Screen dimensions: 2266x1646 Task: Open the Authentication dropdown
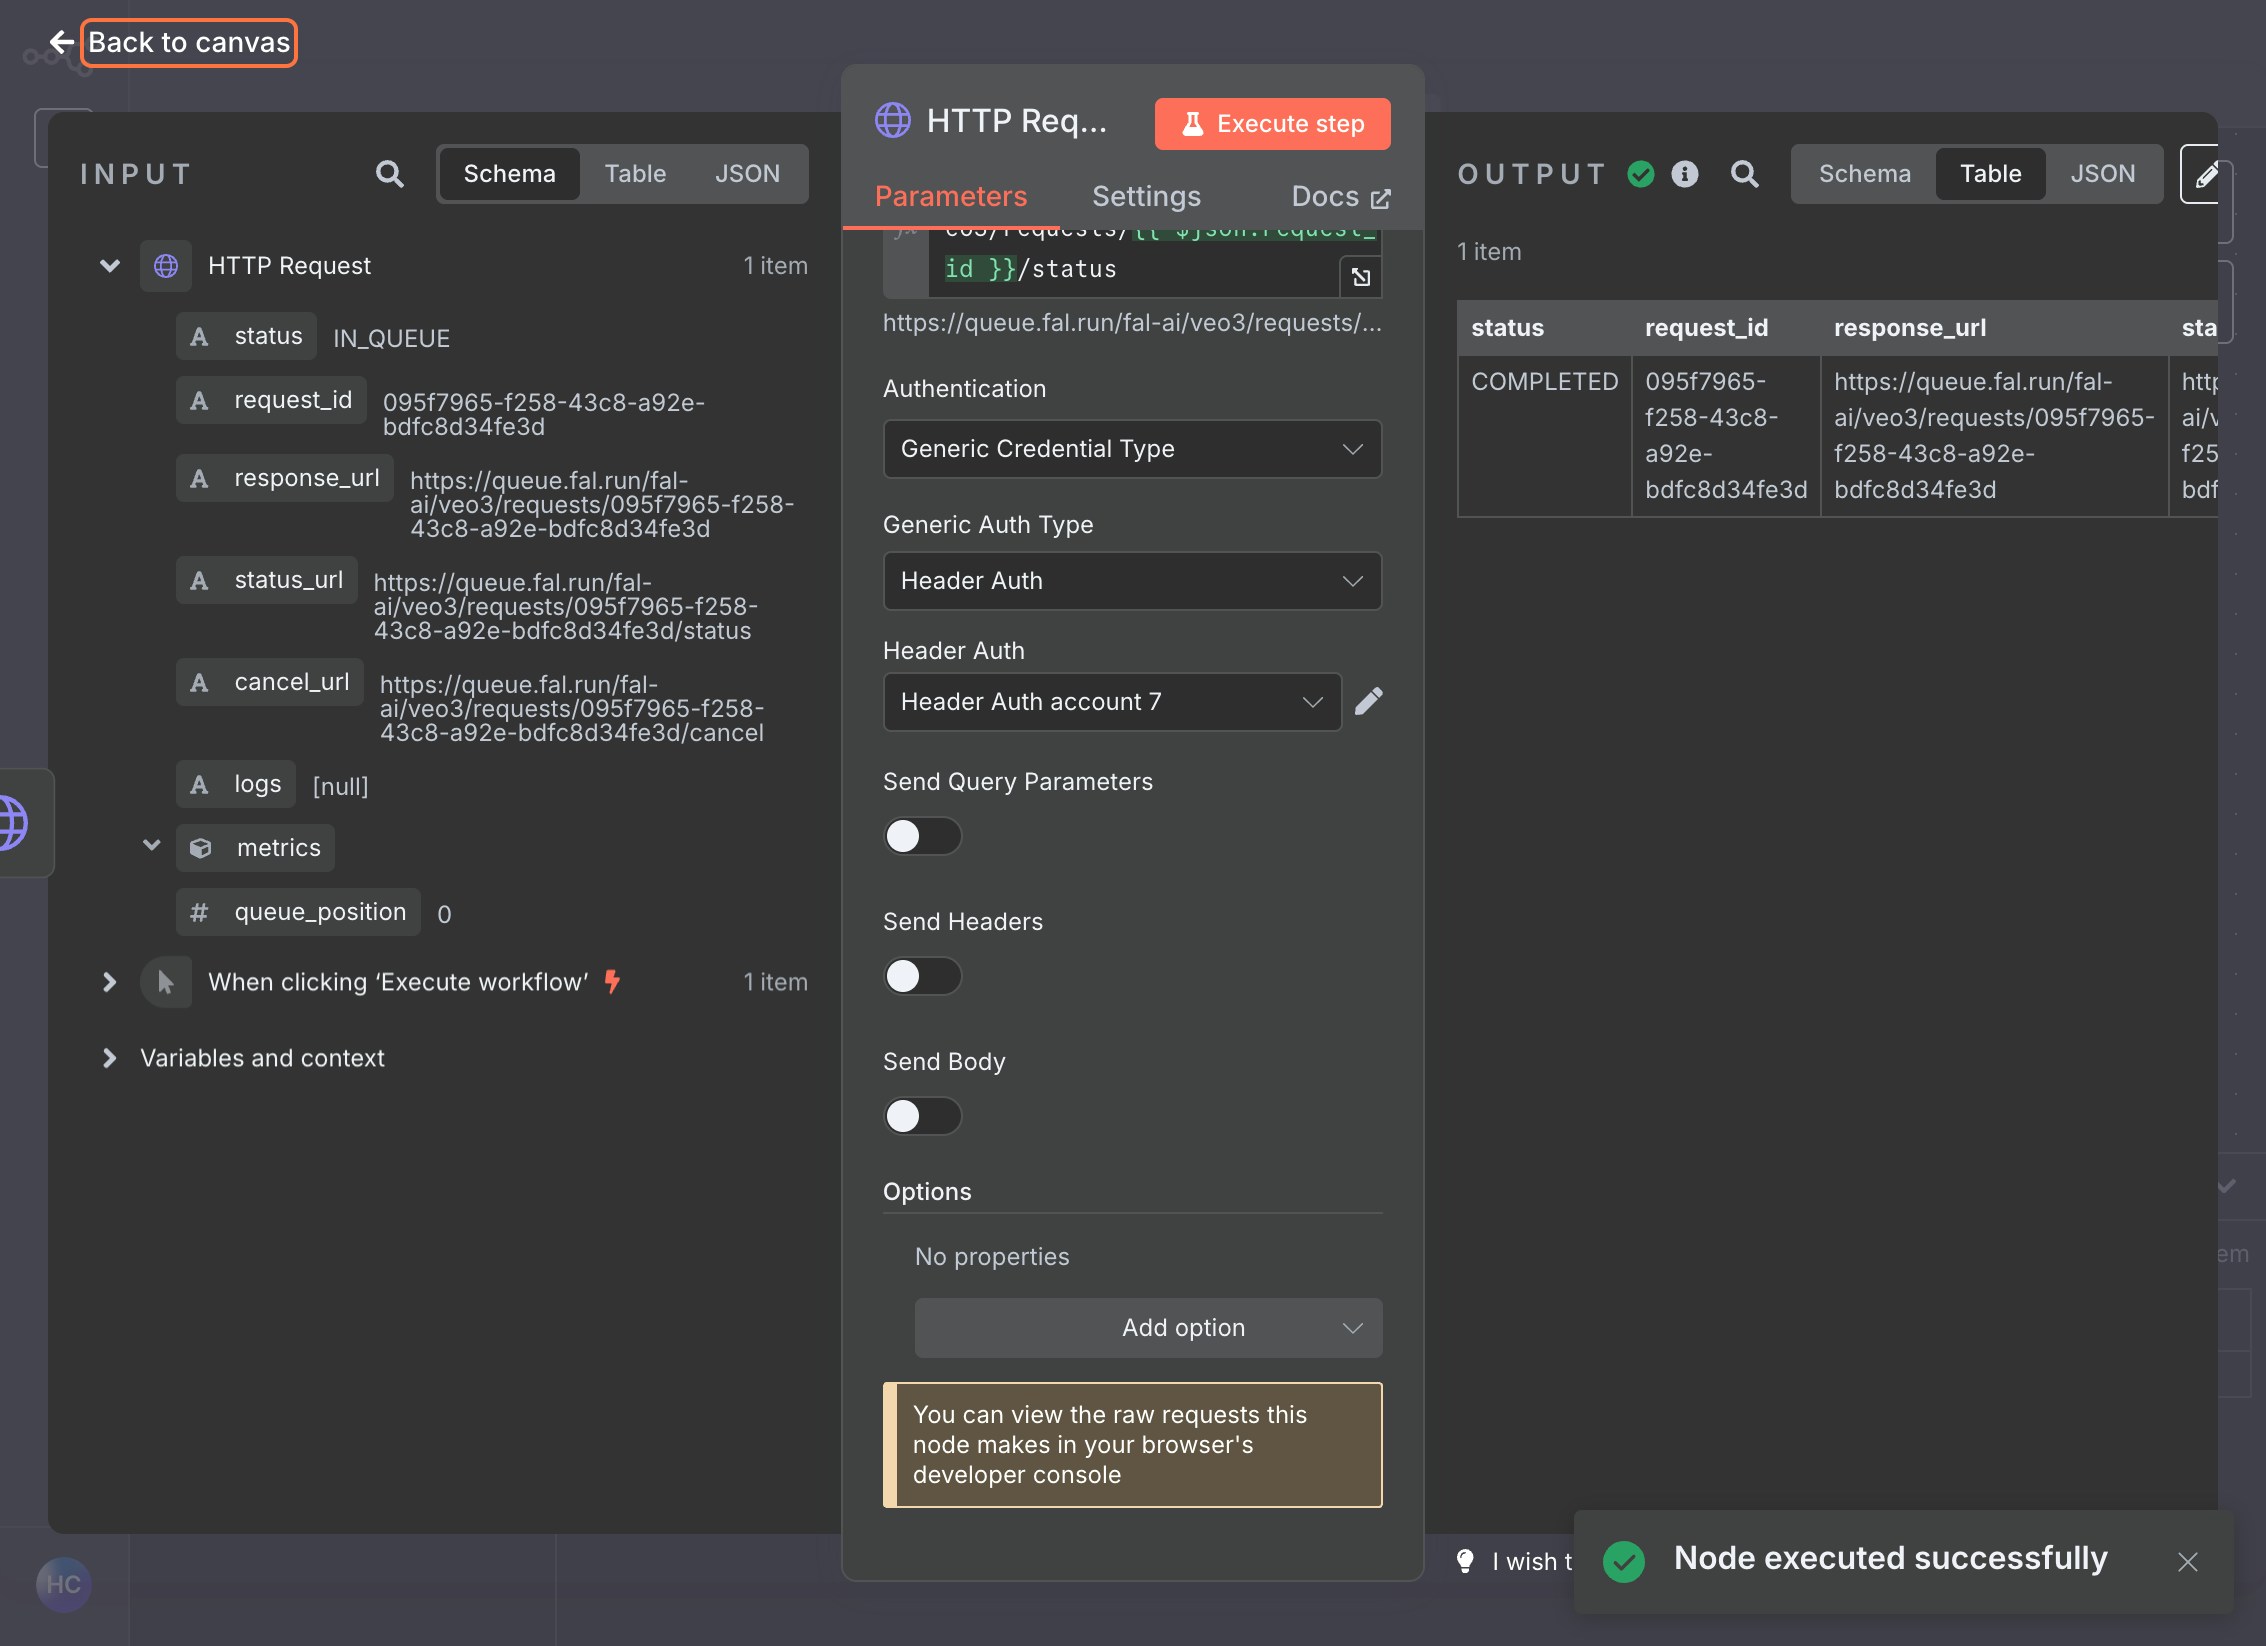pos(1132,449)
